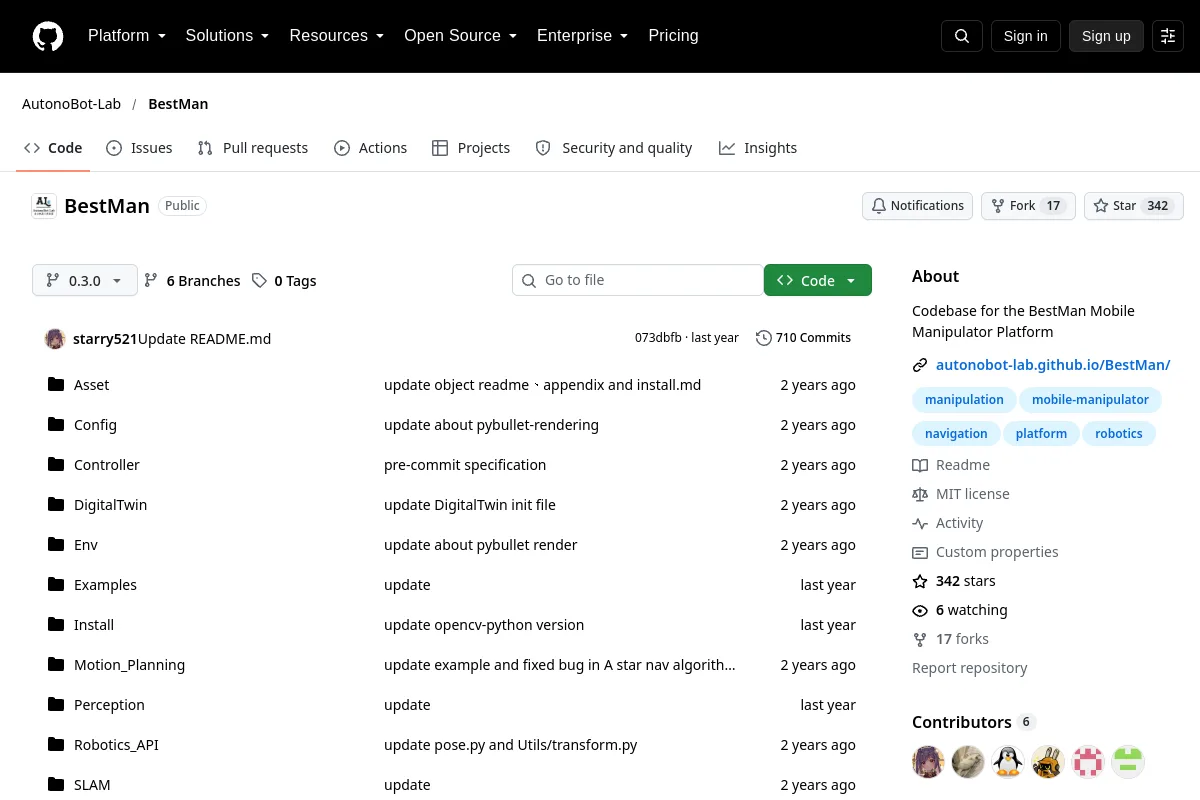Open the Motion_Planning folder icon
The height and width of the screenshot is (800, 1200).
(56, 664)
